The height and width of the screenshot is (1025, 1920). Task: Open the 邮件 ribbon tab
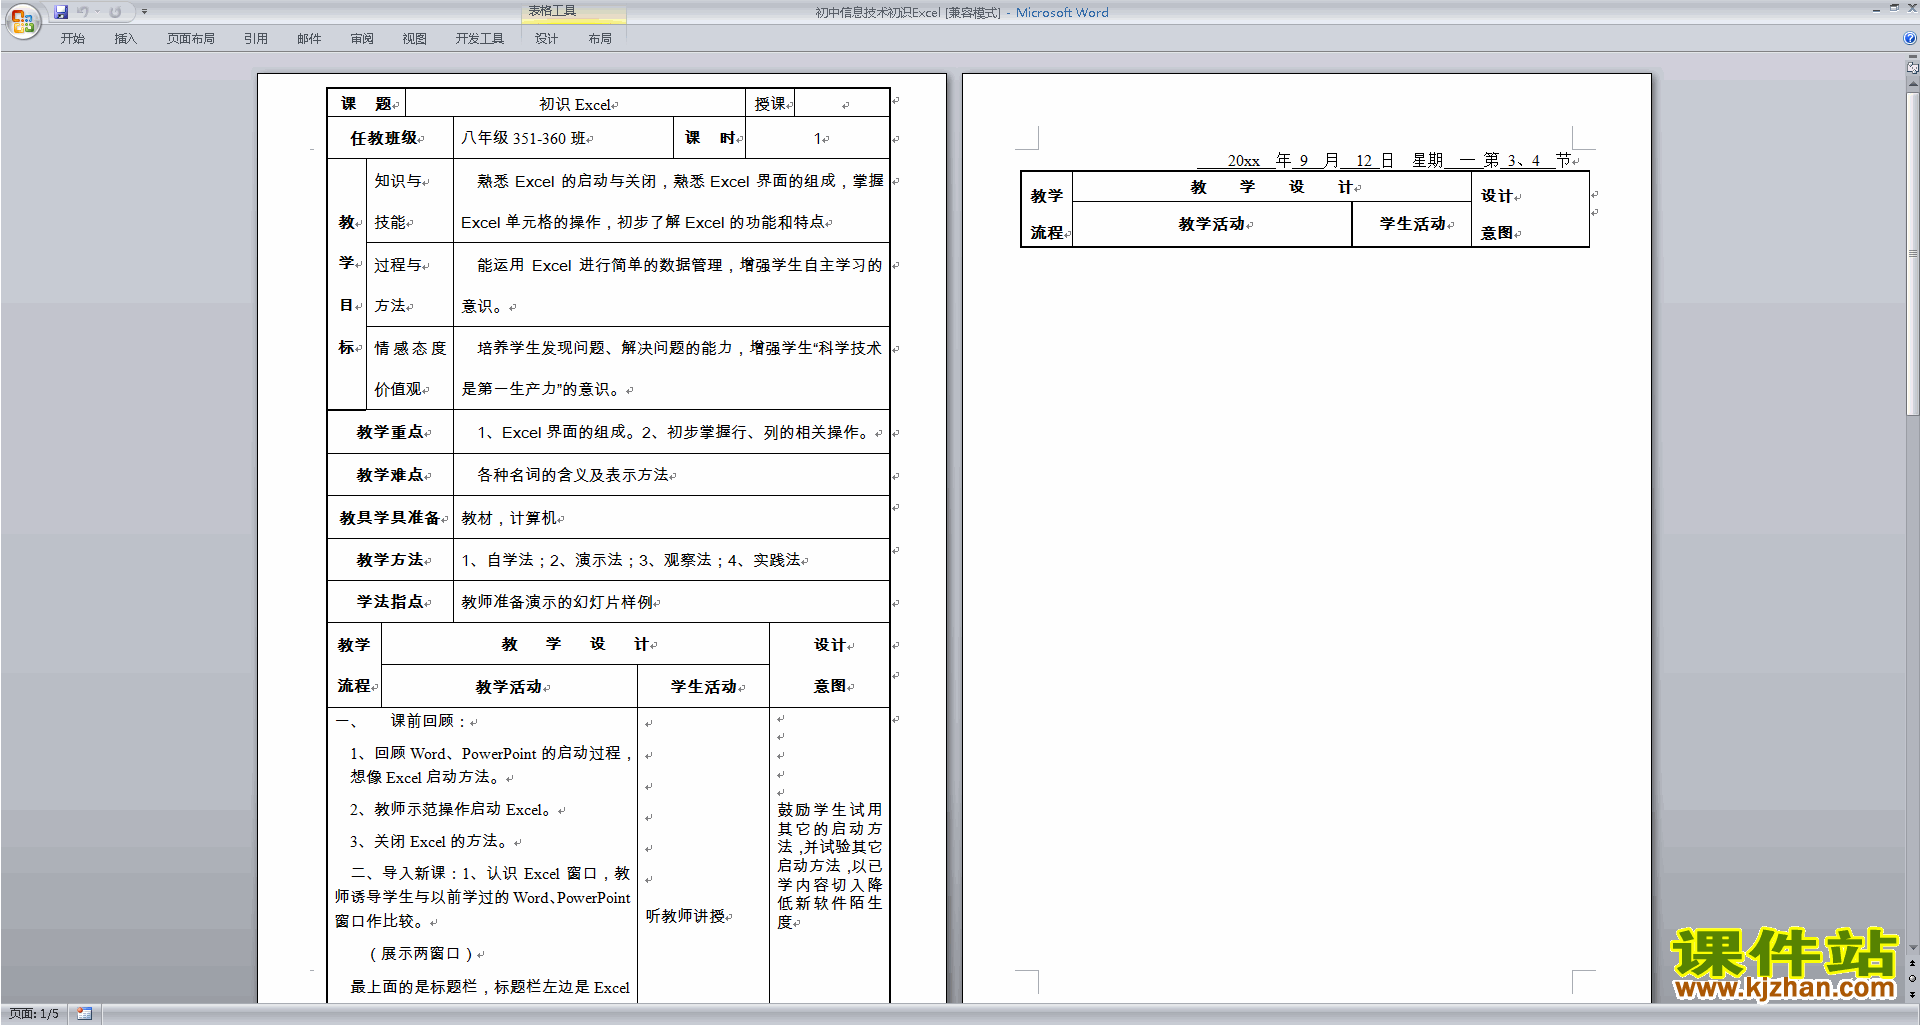click(x=309, y=39)
